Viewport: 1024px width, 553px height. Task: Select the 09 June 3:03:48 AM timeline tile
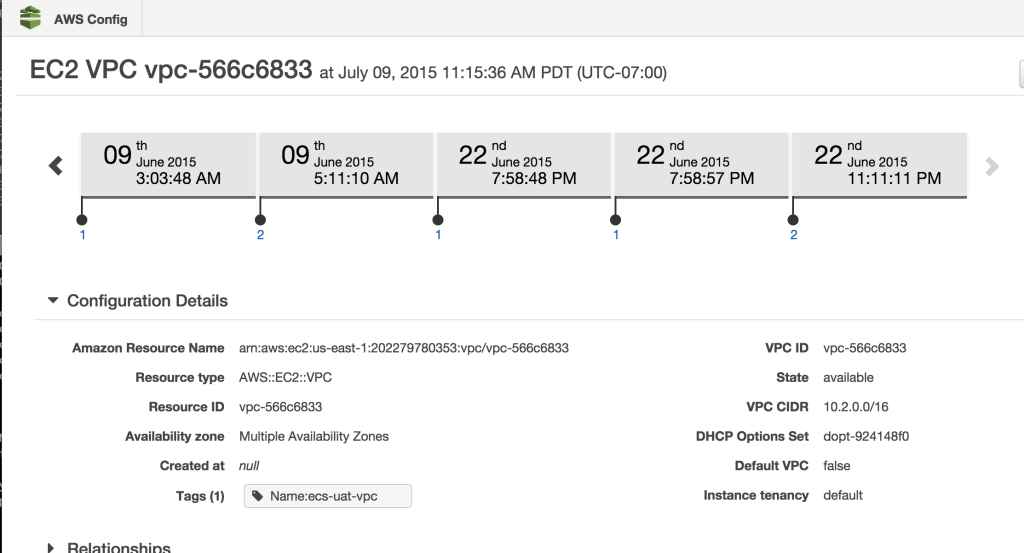168,165
